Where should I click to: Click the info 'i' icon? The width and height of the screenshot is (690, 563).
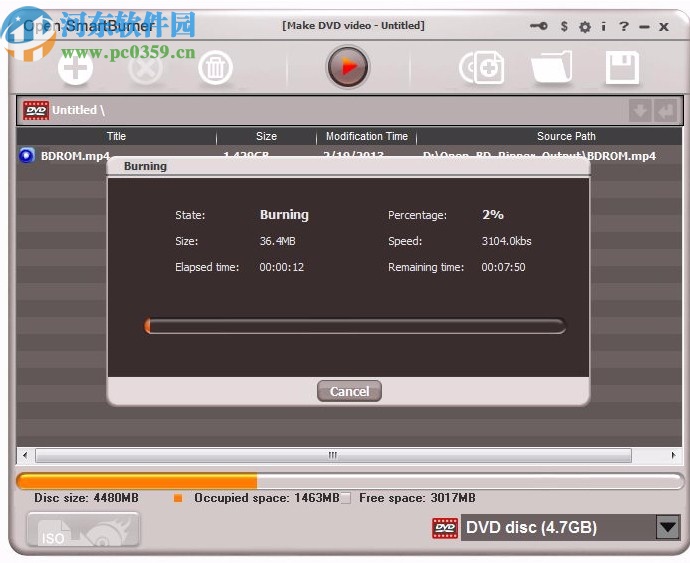point(604,26)
